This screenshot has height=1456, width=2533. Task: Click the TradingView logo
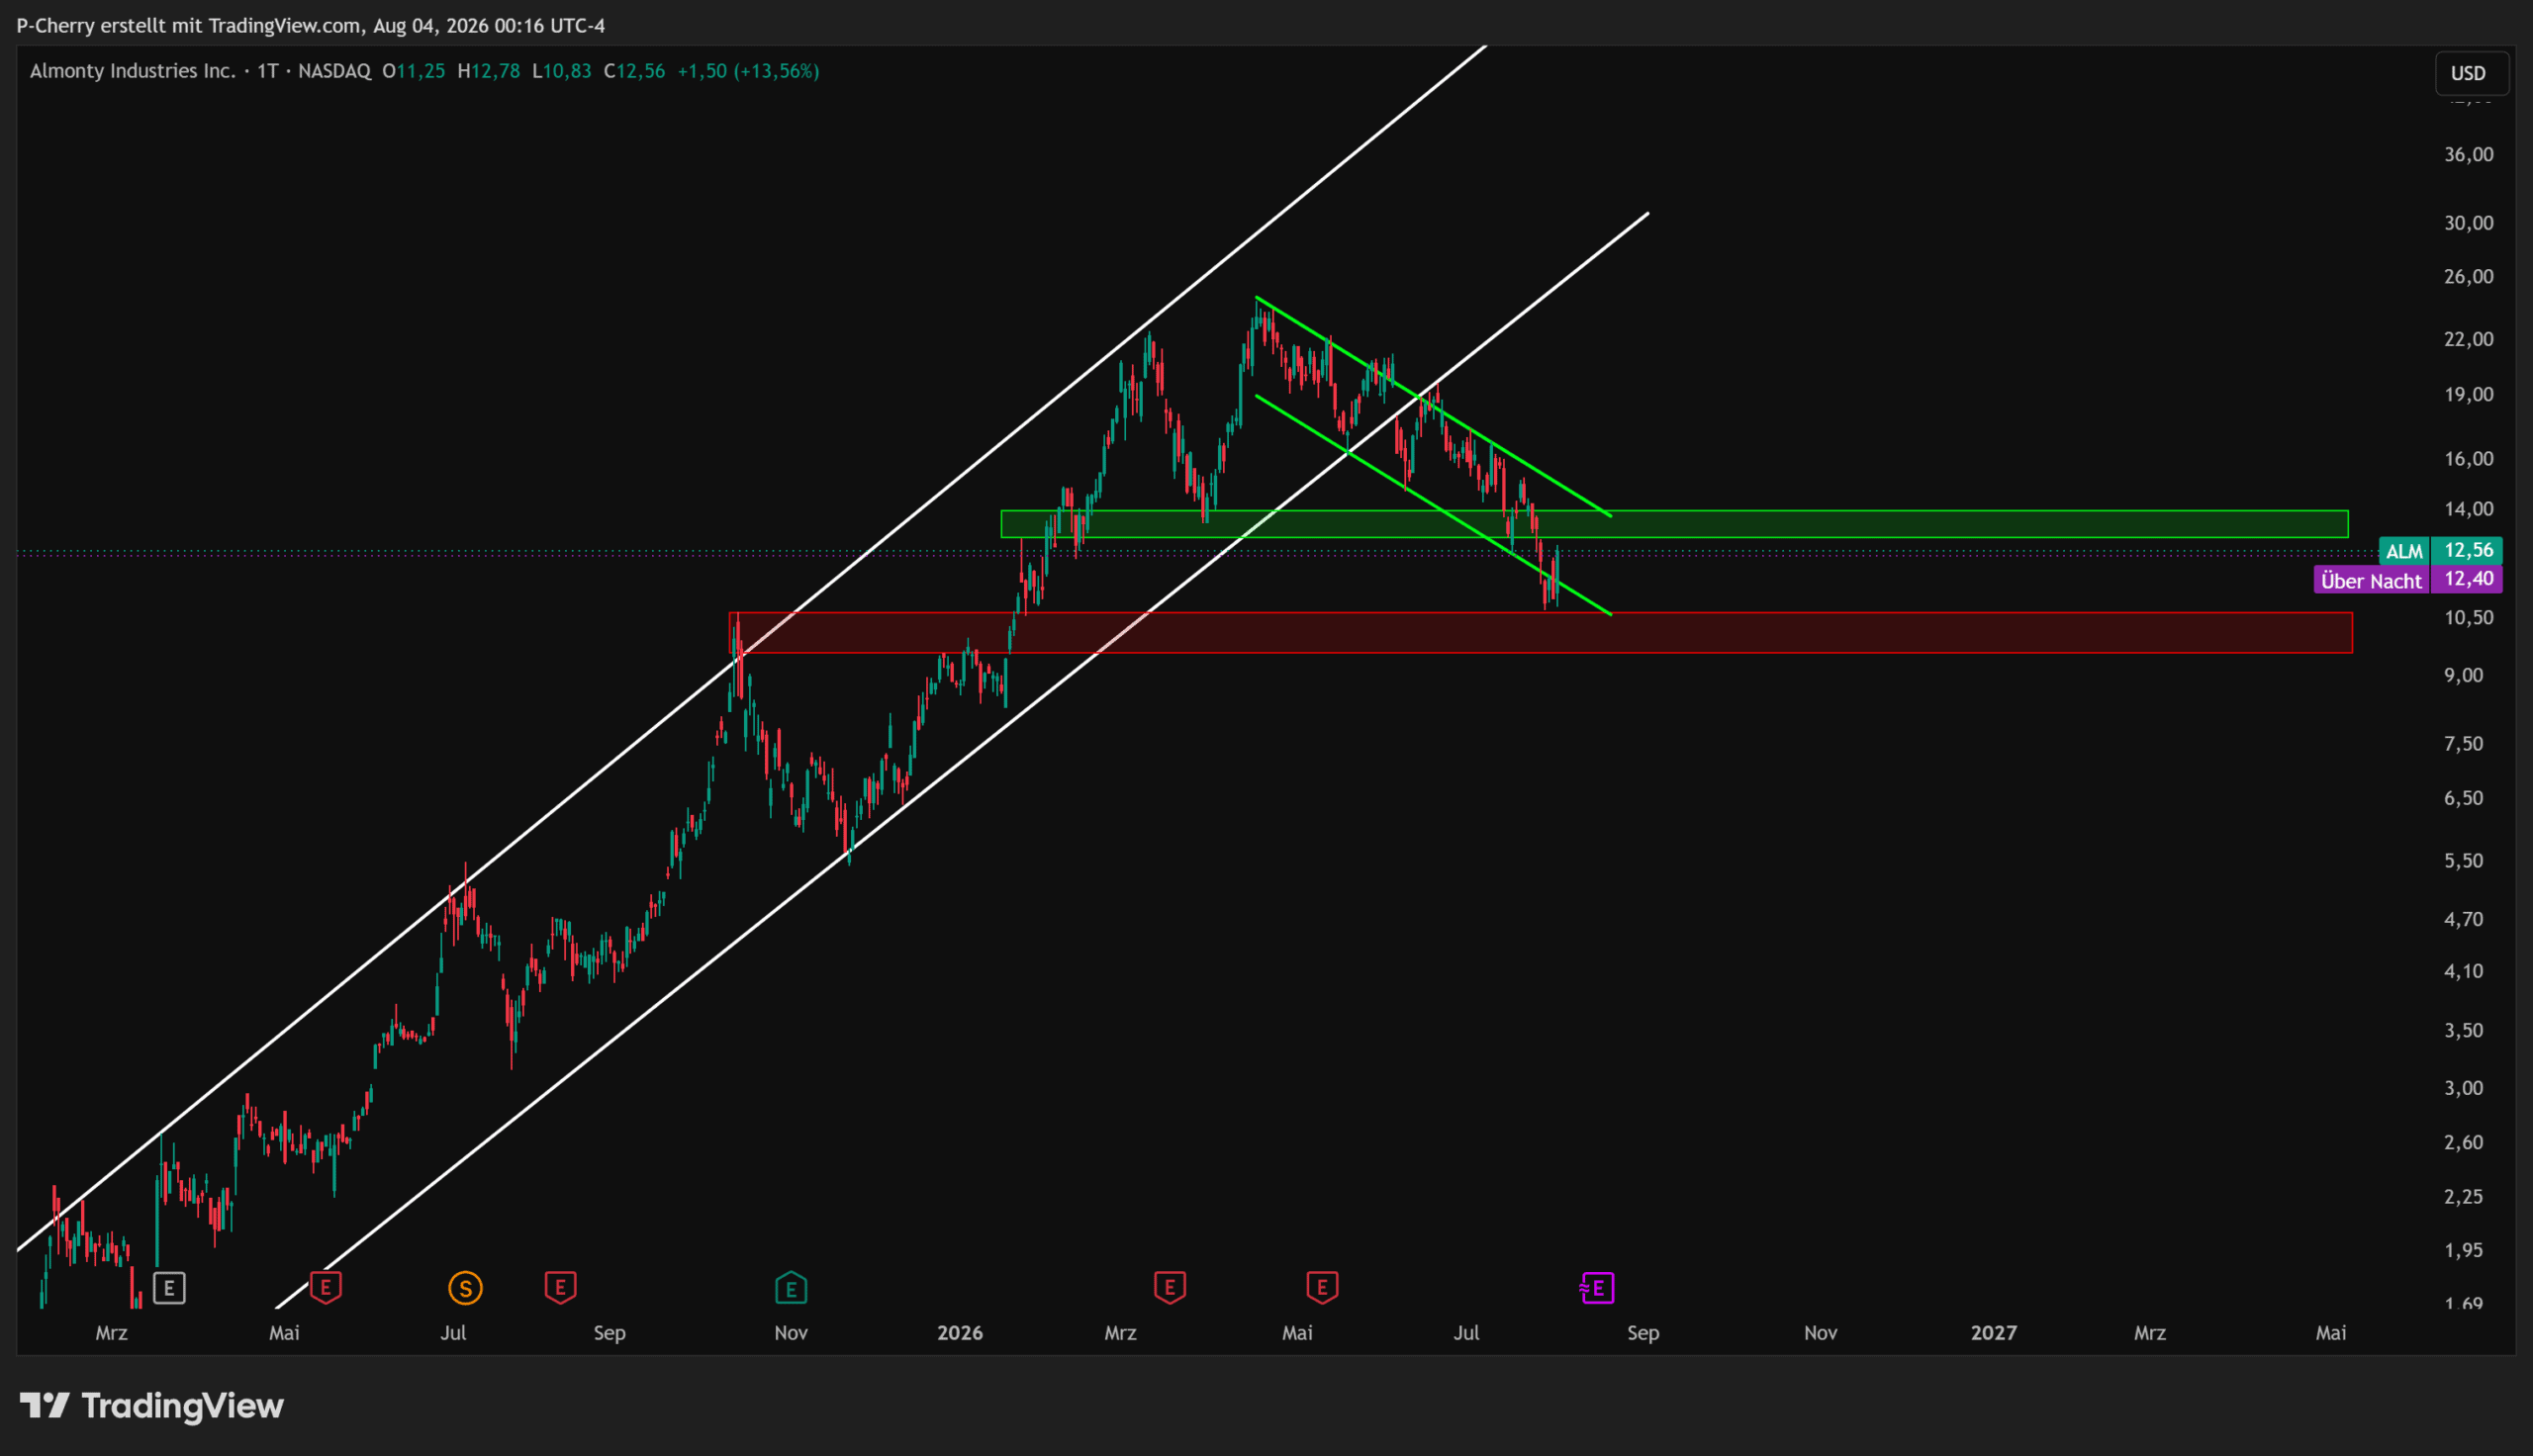point(152,1406)
